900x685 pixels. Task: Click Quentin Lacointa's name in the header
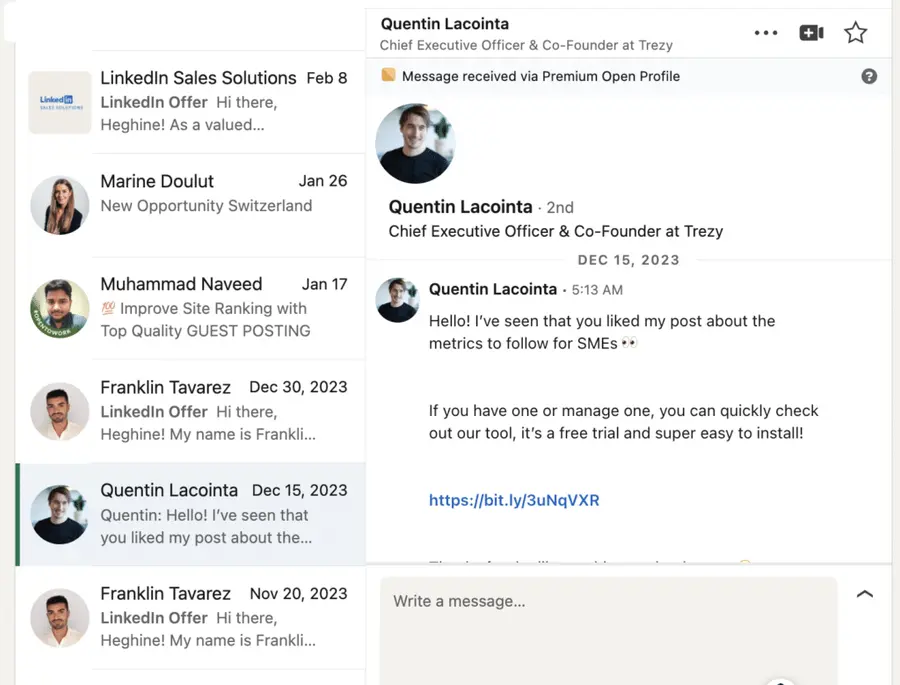pos(444,23)
